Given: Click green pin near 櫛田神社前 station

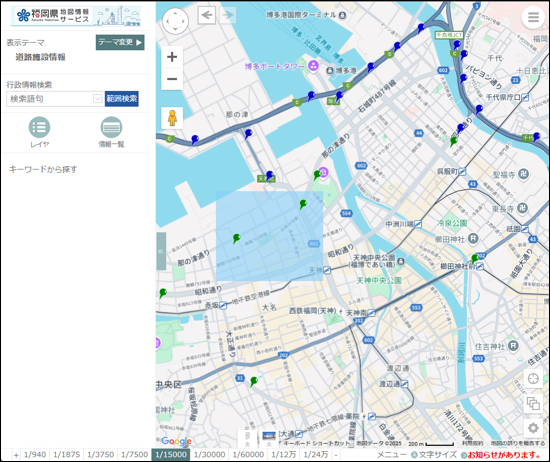Looking at the screenshot, I should point(475,259).
